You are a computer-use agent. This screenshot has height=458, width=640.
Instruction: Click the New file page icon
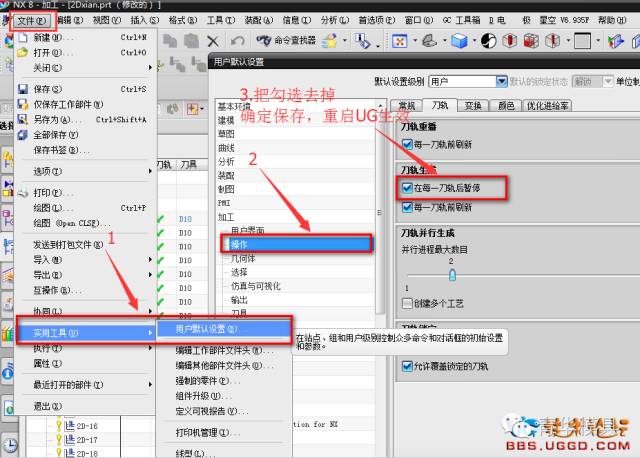click(x=23, y=38)
